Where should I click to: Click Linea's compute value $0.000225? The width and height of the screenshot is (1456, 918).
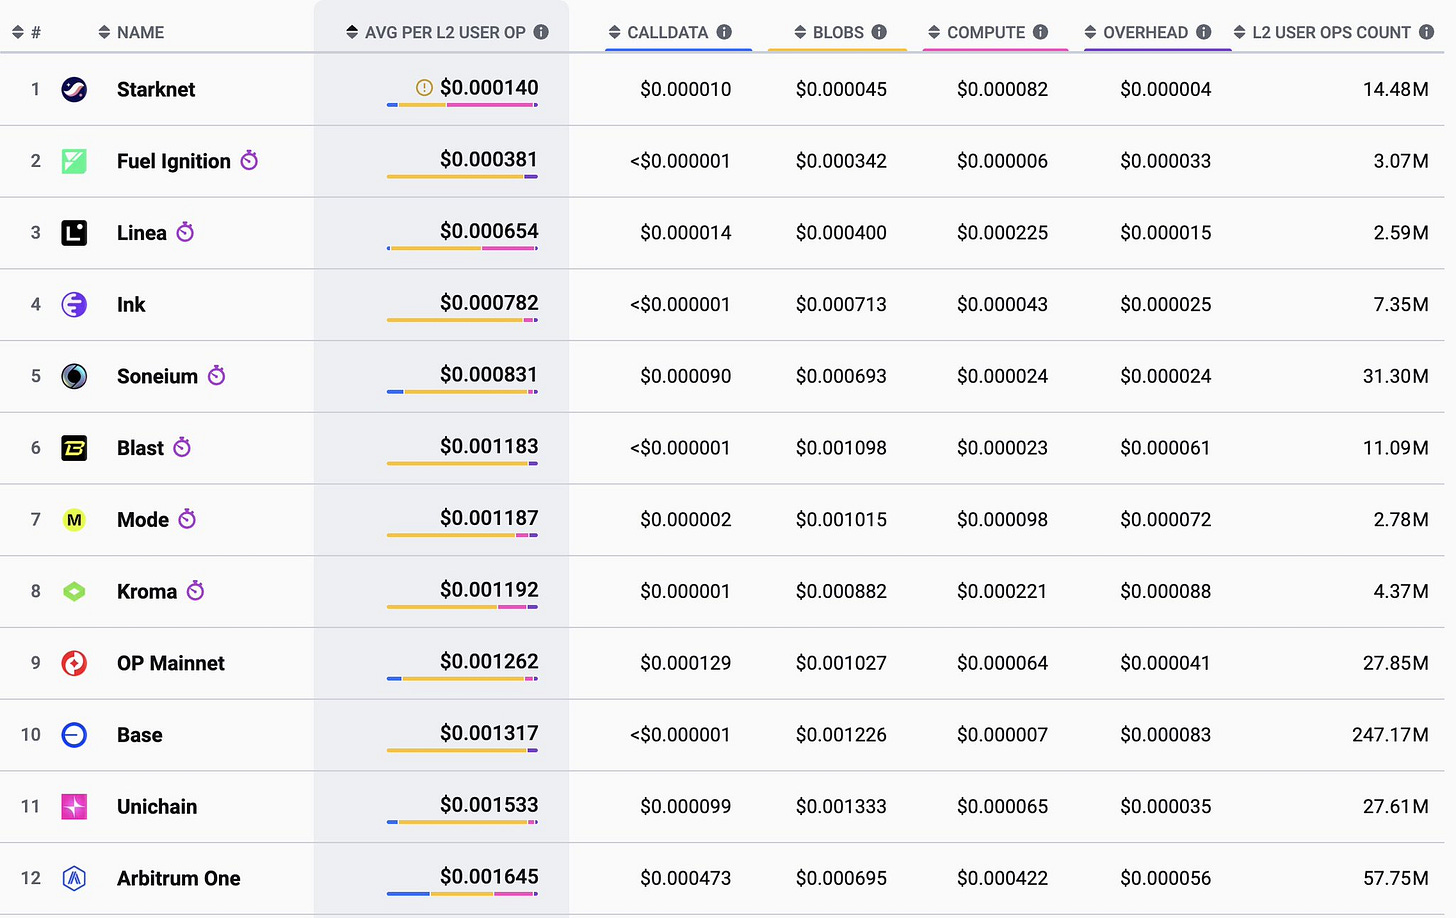[x=1002, y=233]
